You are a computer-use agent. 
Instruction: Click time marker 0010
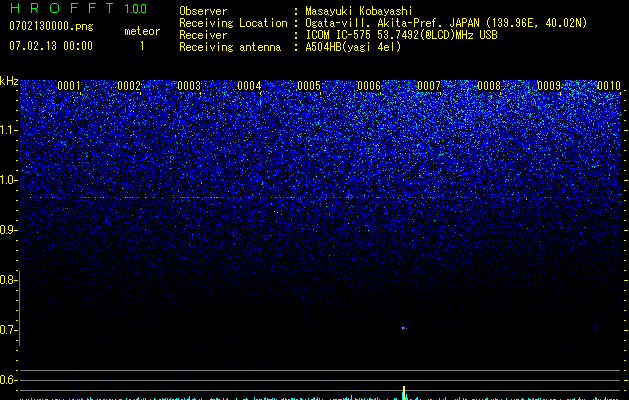609,86
